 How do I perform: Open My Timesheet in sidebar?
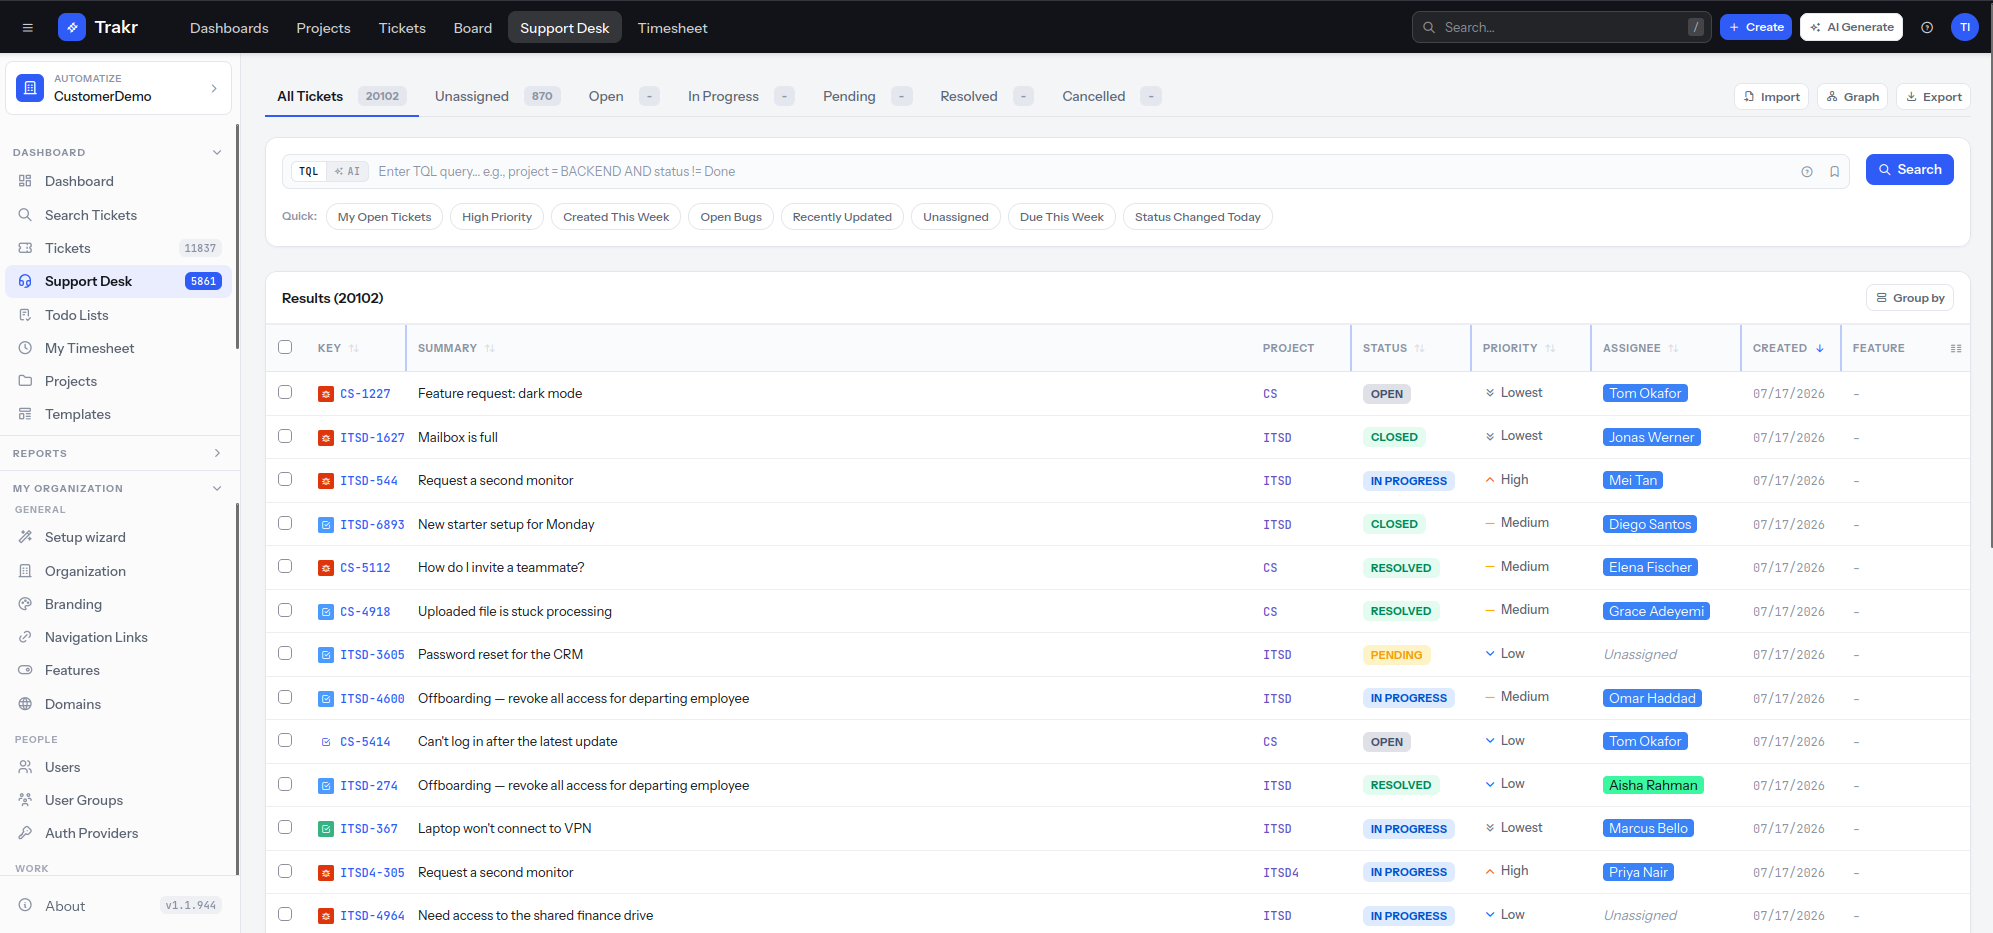[118, 348]
